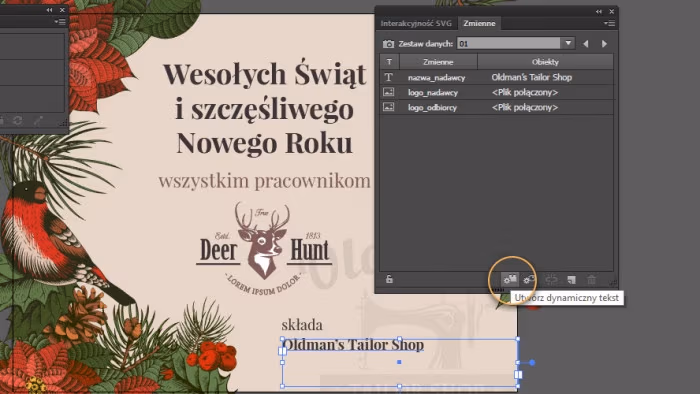Image resolution: width=700 pixels, height=394 pixels.
Task: Switch to the Interakcyjność SVG tab
Action: (416, 23)
